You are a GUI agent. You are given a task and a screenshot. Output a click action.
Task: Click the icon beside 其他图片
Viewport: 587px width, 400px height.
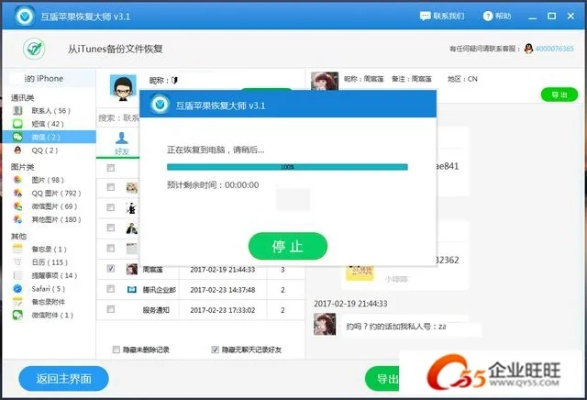18,219
